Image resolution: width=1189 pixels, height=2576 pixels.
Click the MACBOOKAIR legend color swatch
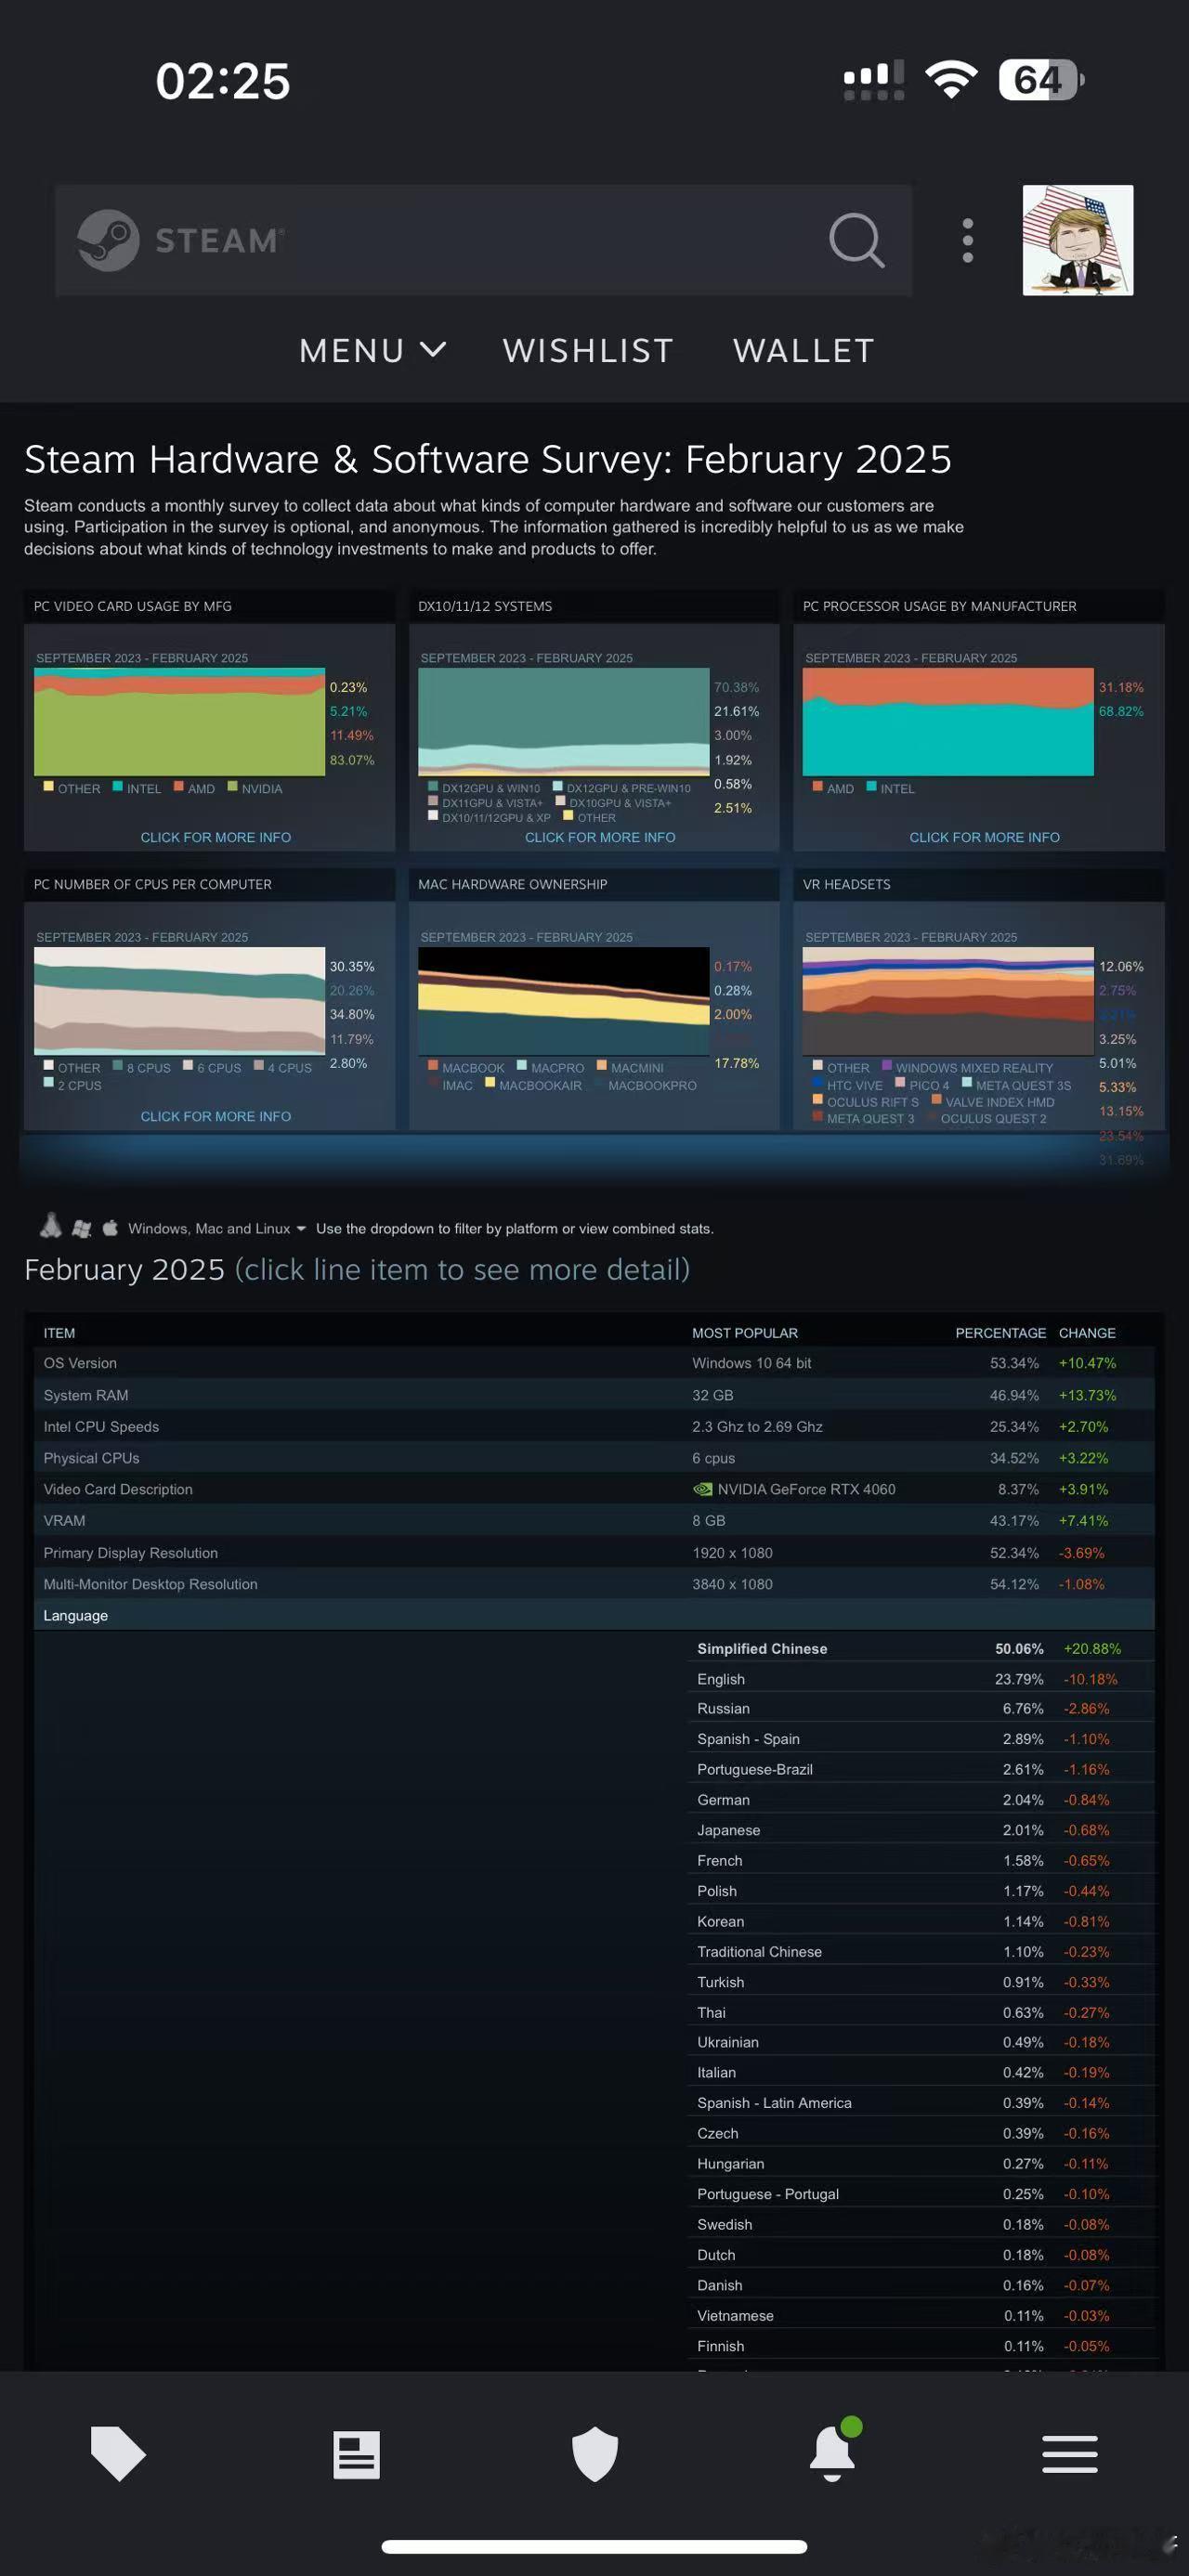click(x=490, y=1083)
